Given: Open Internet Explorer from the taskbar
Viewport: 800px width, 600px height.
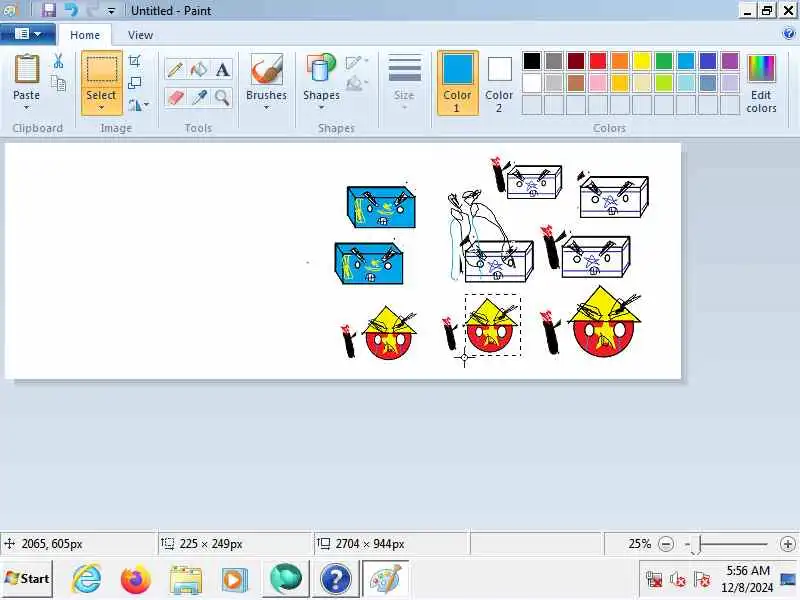Looking at the screenshot, I should (87, 579).
